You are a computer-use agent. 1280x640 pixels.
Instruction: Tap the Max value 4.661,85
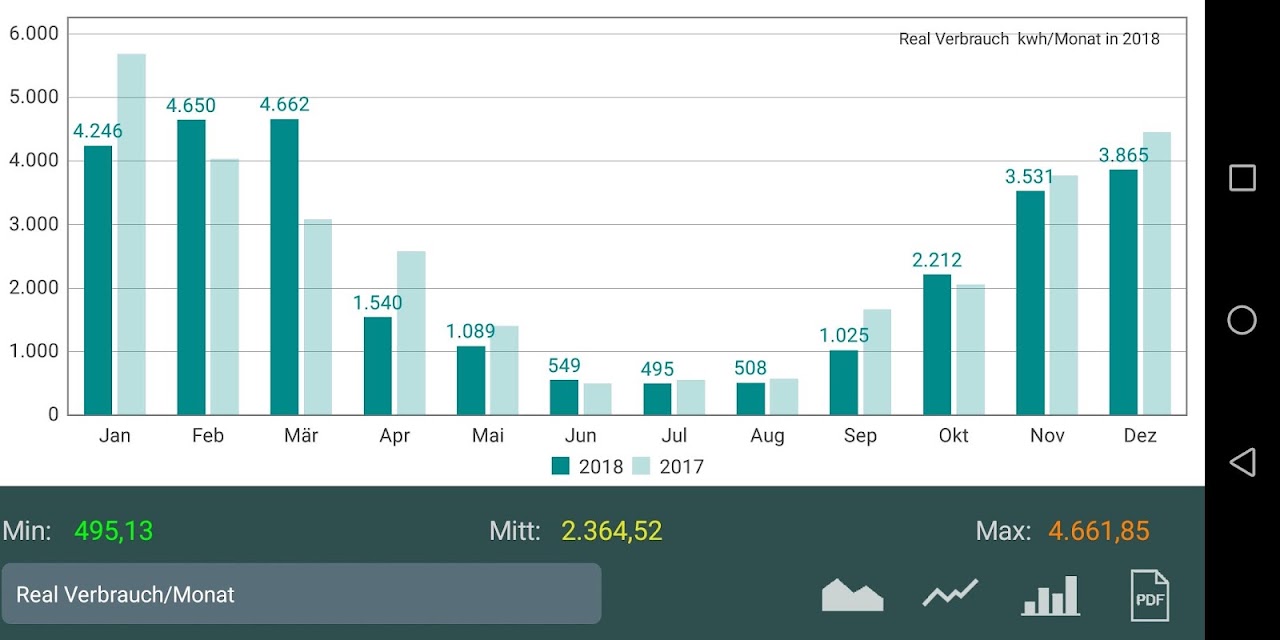1099,531
